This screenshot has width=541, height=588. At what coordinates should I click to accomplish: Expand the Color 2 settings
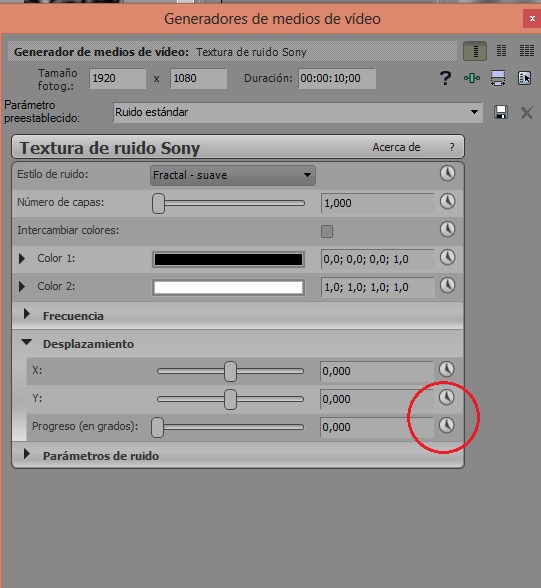click(x=22, y=286)
